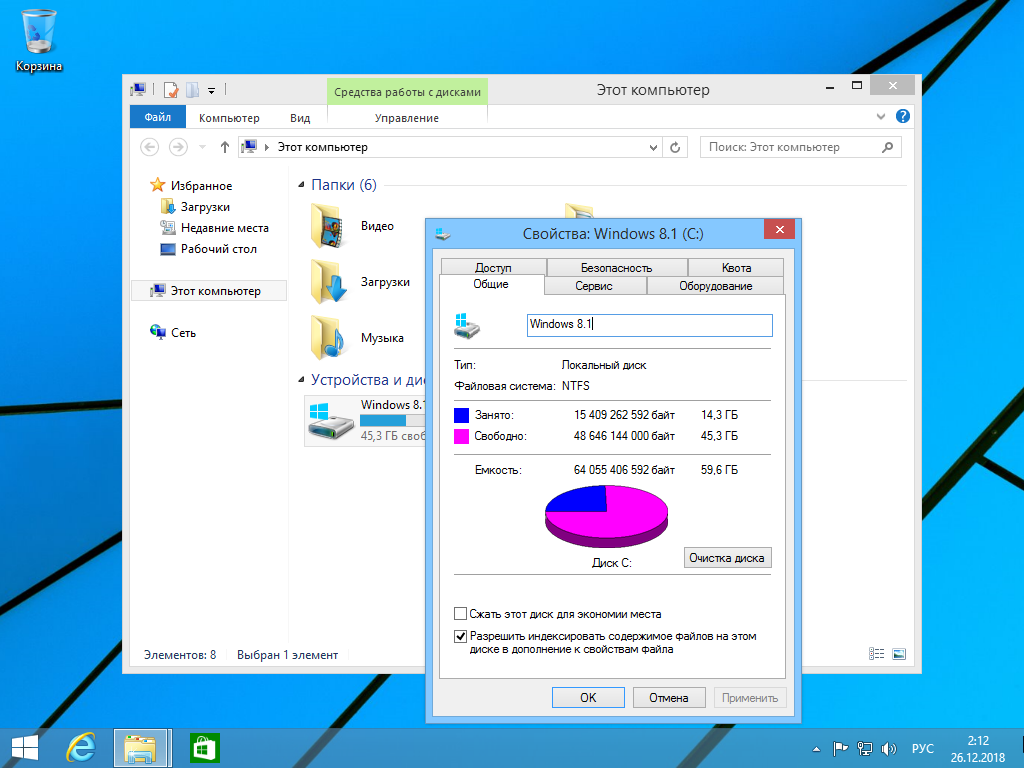Click the drive label field Windows 8.1
The image size is (1024, 768).
point(650,325)
